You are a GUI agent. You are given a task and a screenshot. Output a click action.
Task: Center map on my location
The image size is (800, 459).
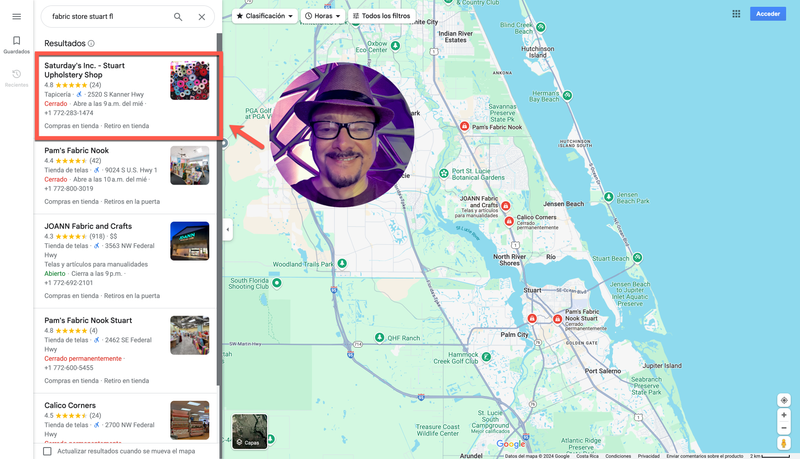click(784, 400)
